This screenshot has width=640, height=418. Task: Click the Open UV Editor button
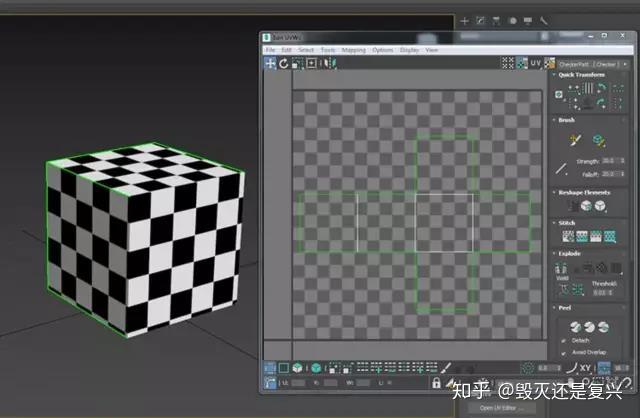click(x=498, y=408)
